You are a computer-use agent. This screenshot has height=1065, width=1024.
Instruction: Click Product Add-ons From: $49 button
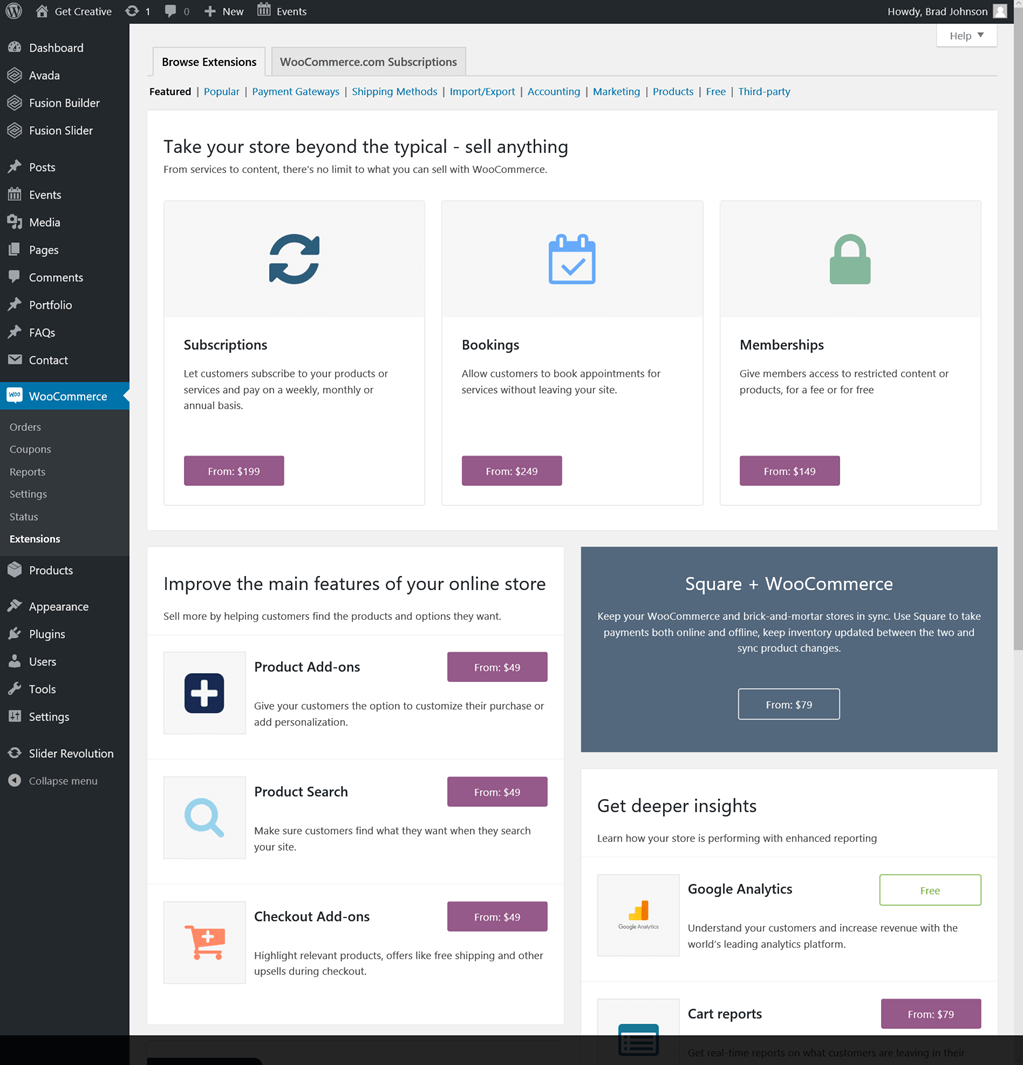tap(497, 667)
